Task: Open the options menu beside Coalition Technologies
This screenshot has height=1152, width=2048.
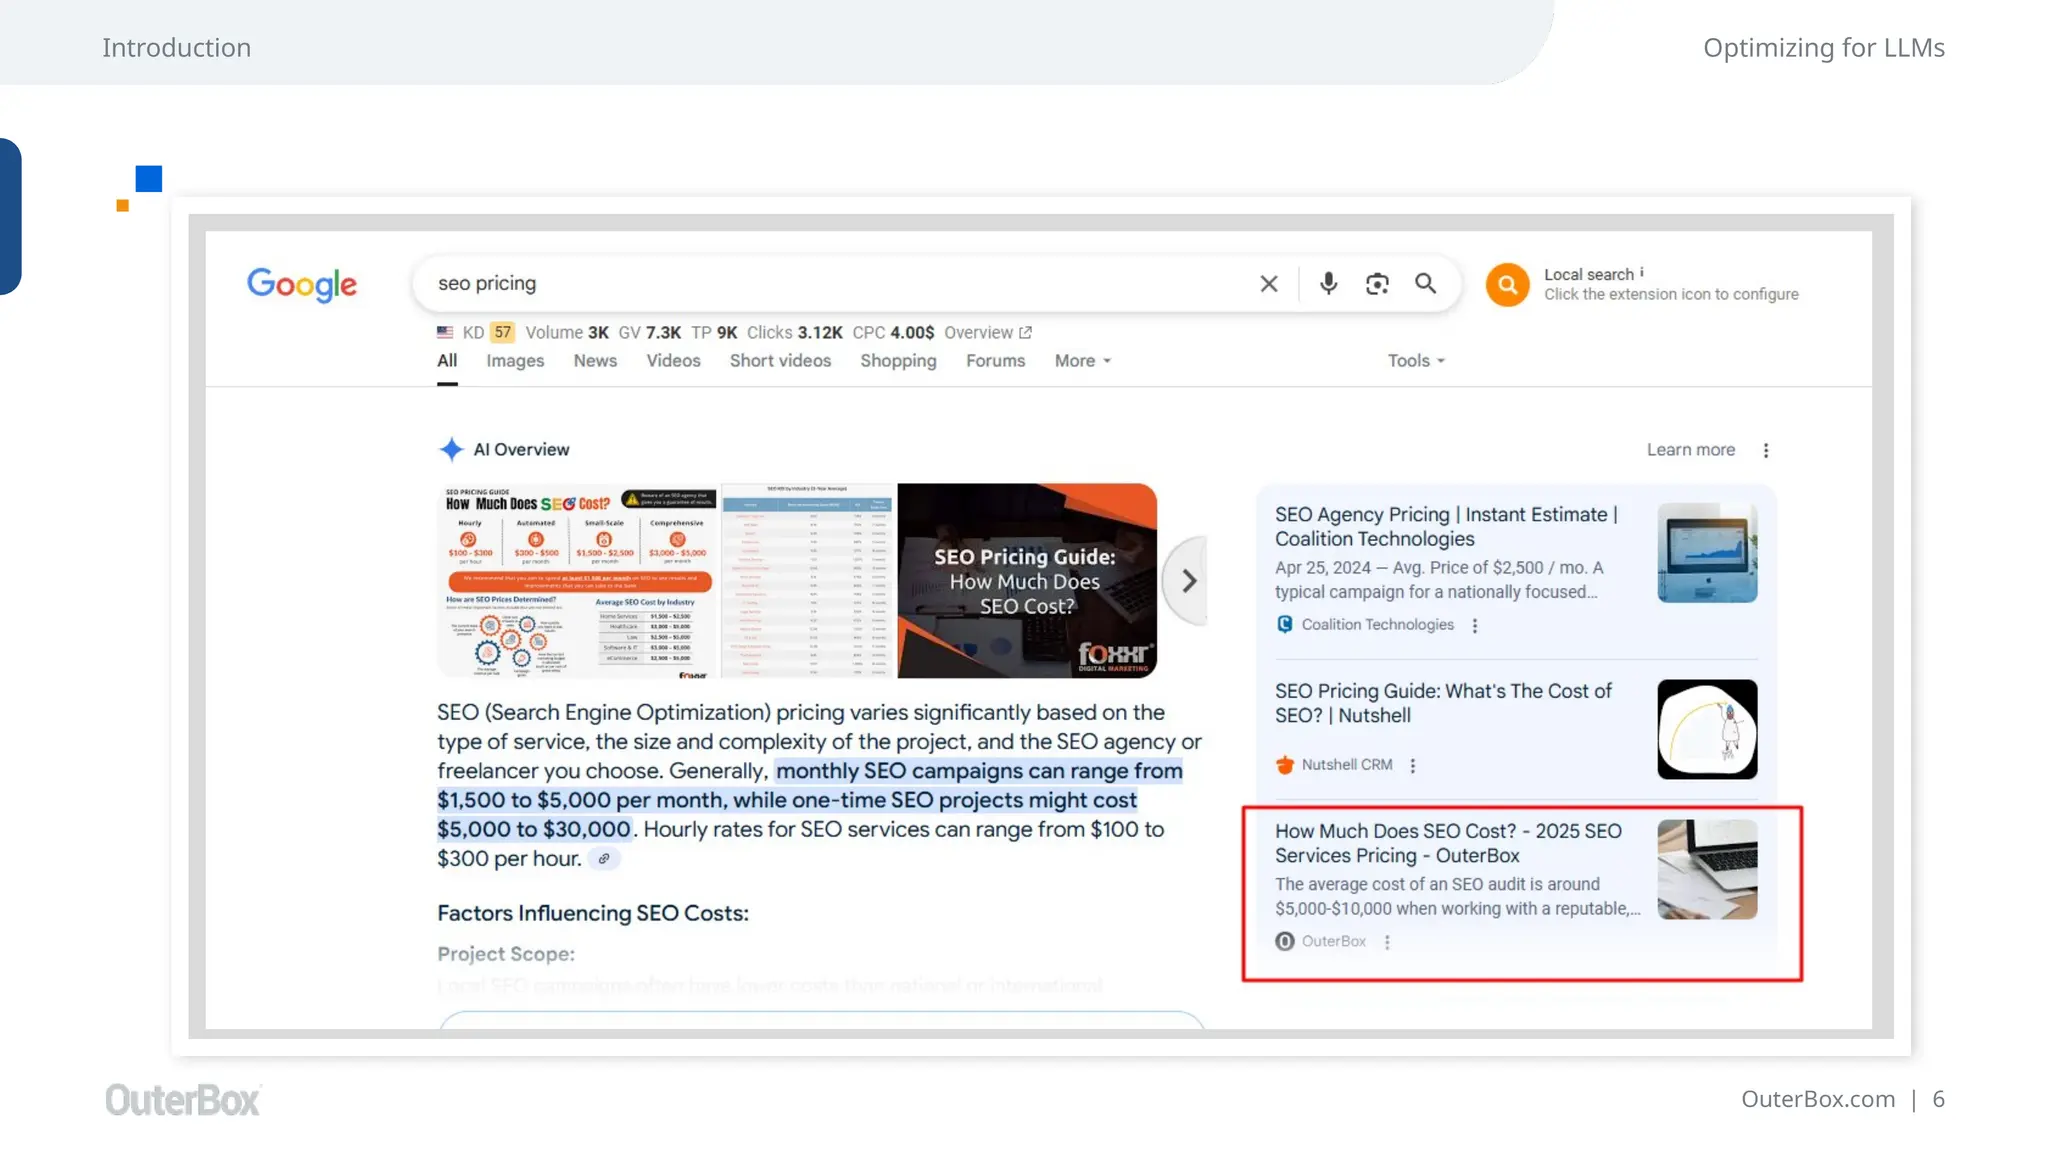Action: pyautogui.click(x=1475, y=626)
